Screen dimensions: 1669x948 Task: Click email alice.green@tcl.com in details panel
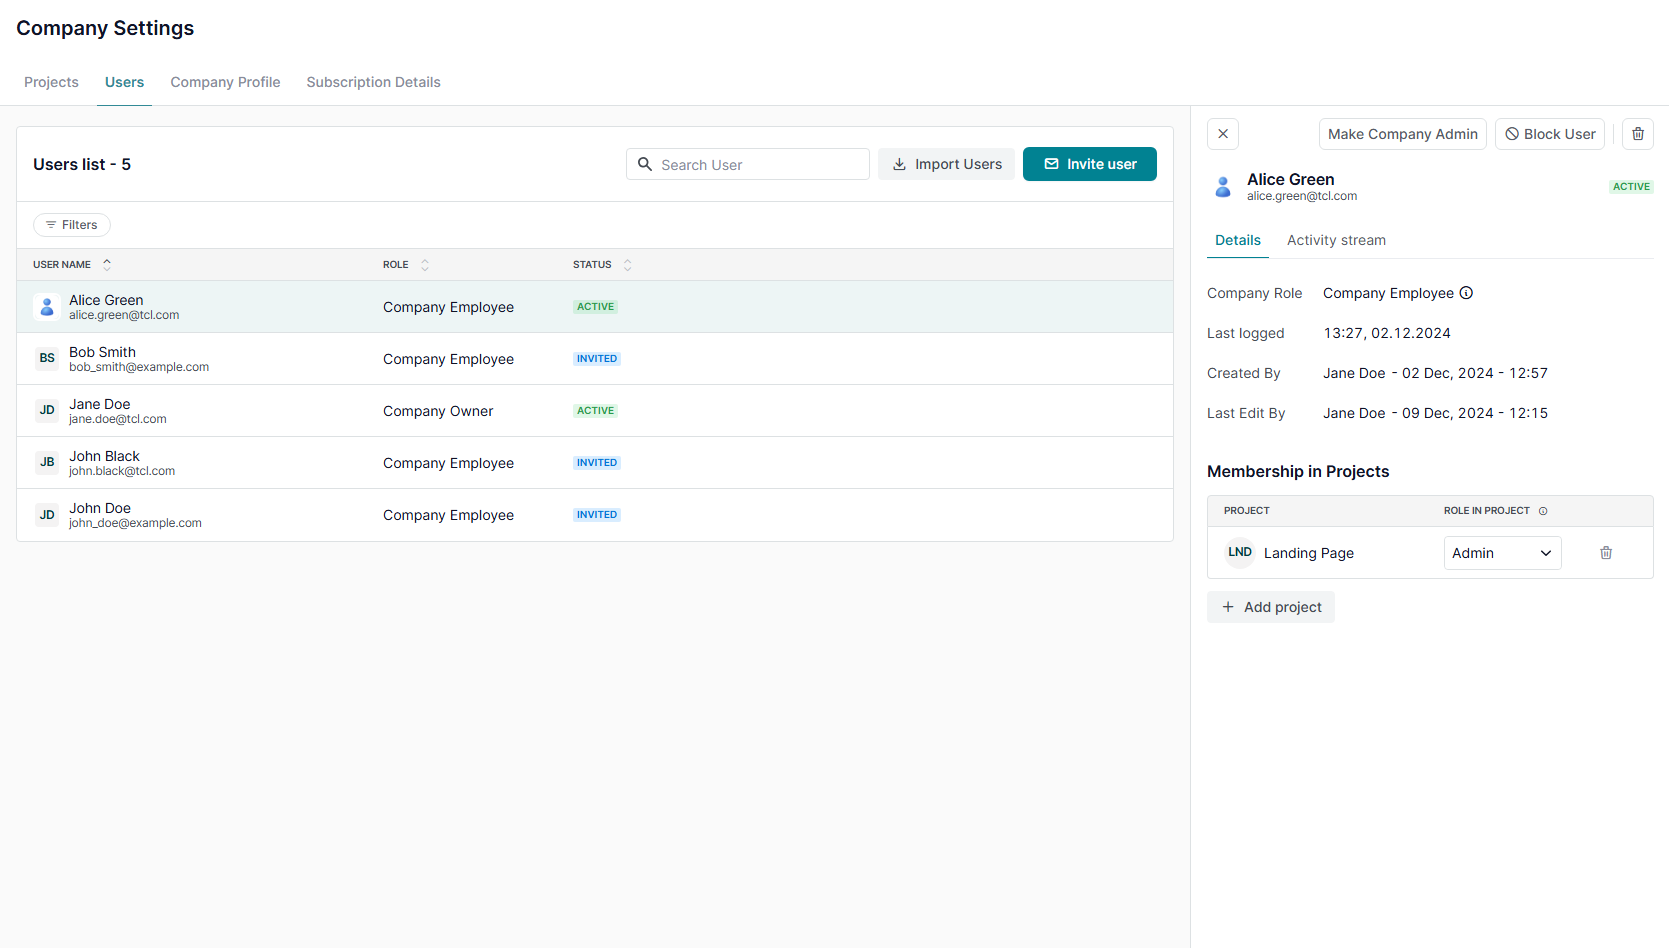[1302, 196]
